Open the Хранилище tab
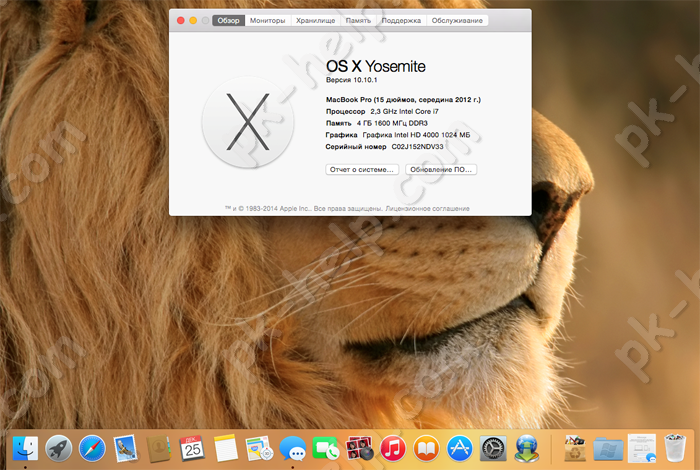The height and width of the screenshot is (470, 700). coord(316,21)
